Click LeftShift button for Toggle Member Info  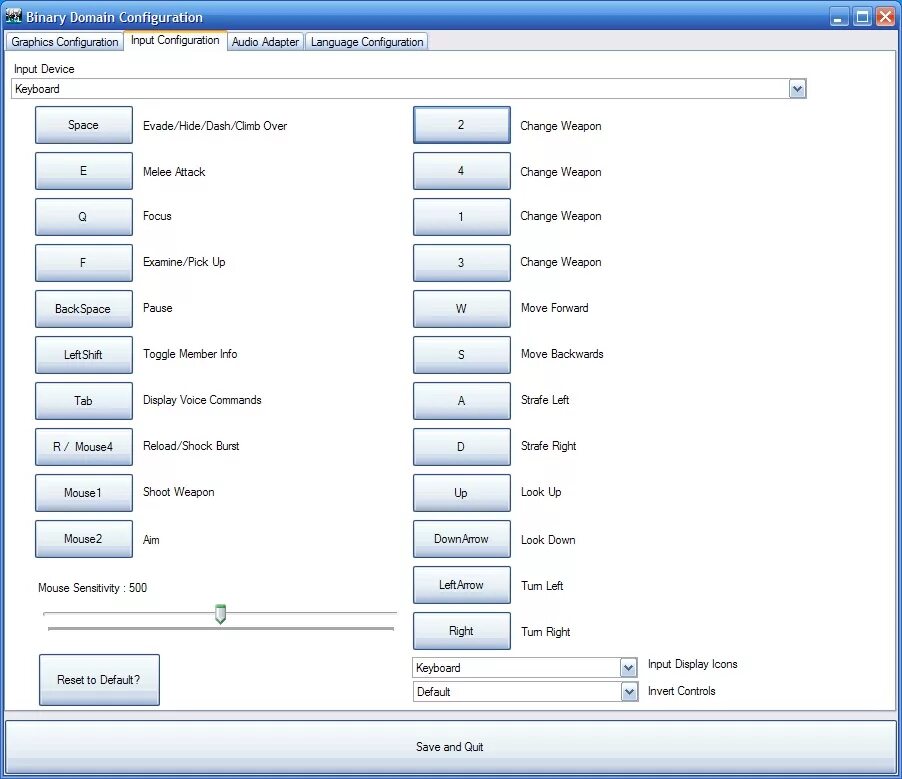pyautogui.click(x=83, y=355)
